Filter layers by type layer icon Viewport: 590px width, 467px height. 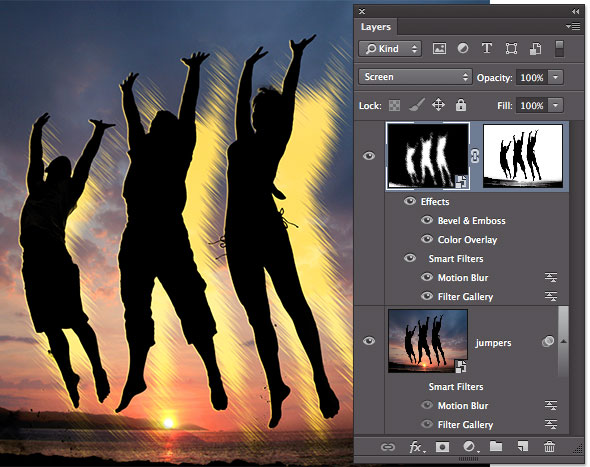point(487,49)
